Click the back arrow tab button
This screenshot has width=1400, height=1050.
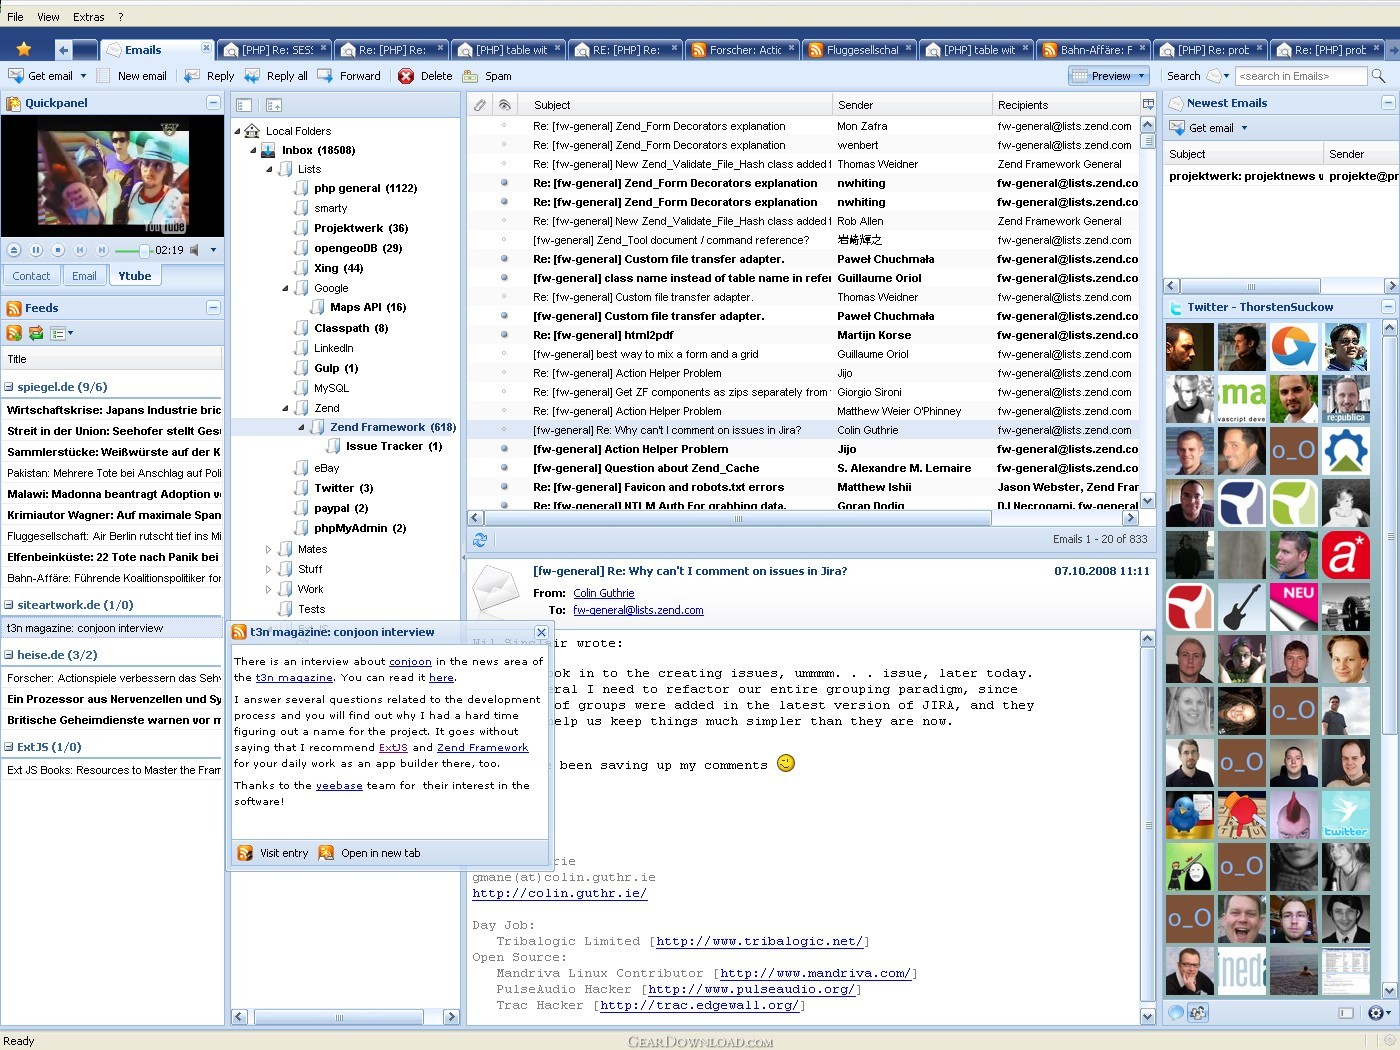pos(63,49)
